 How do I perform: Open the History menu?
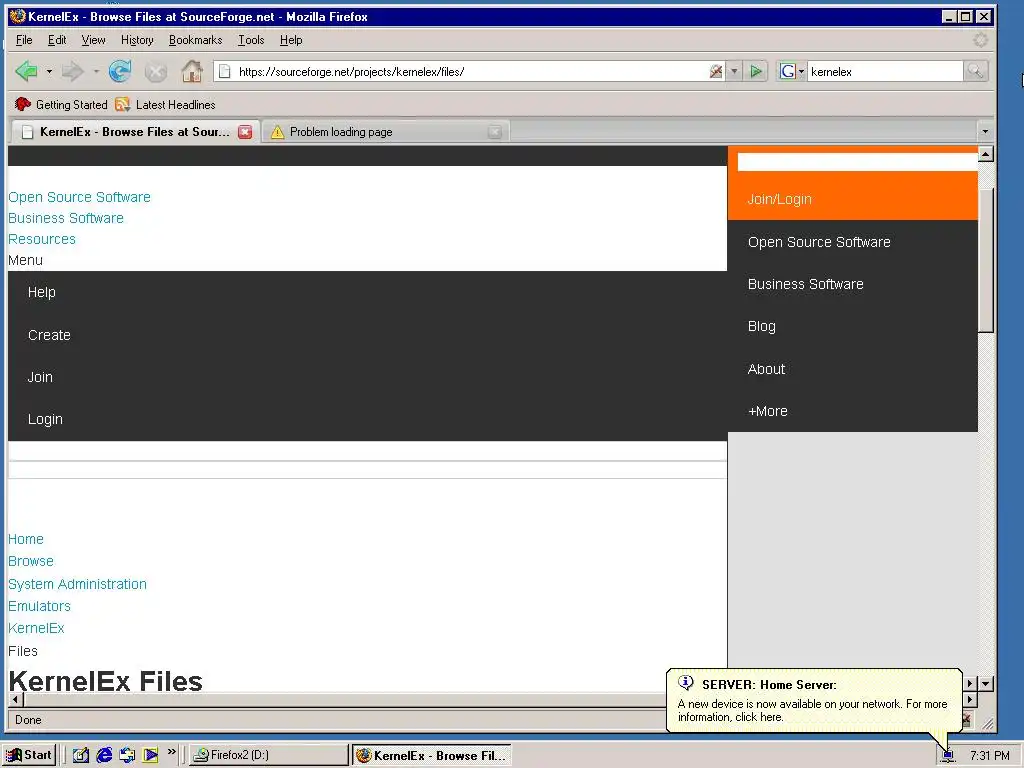click(x=137, y=40)
